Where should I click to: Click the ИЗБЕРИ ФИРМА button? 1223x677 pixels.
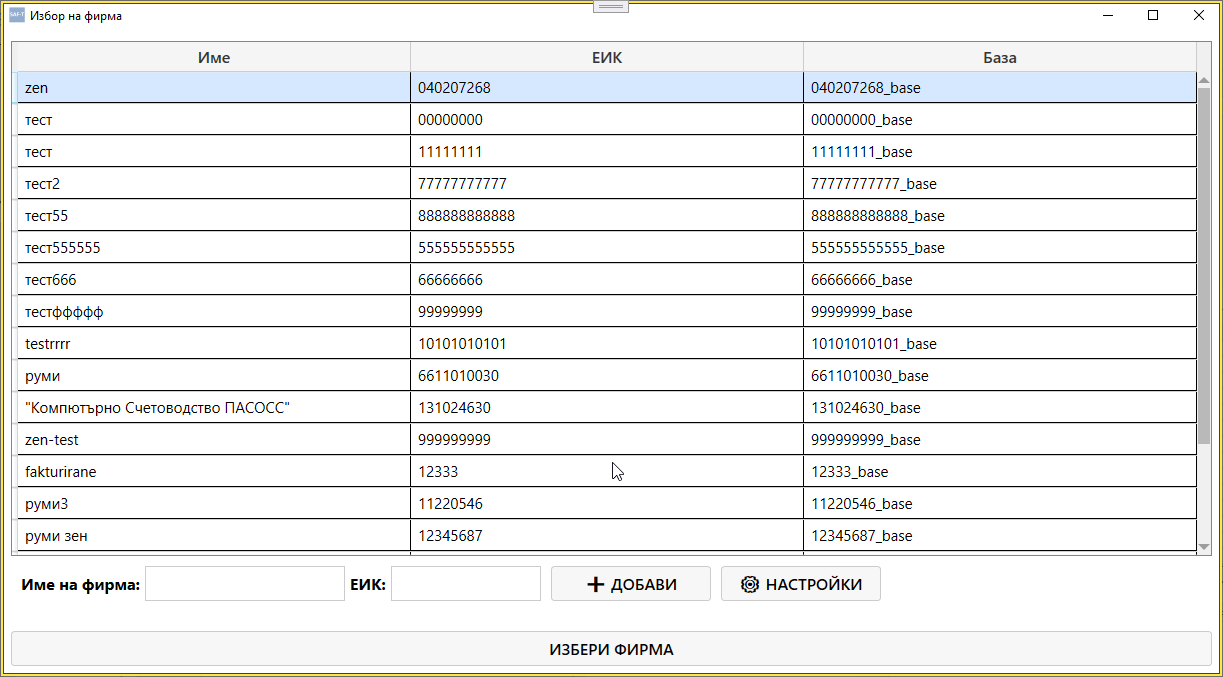coord(611,649)
